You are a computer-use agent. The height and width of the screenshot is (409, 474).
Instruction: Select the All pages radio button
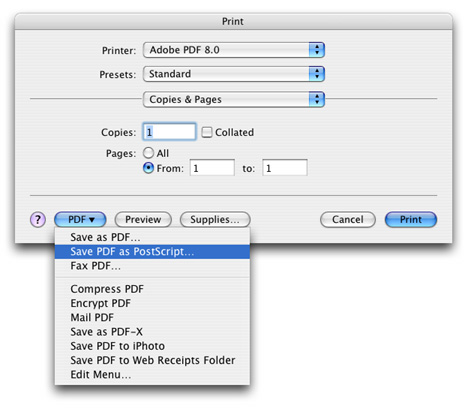click(148, 153)
